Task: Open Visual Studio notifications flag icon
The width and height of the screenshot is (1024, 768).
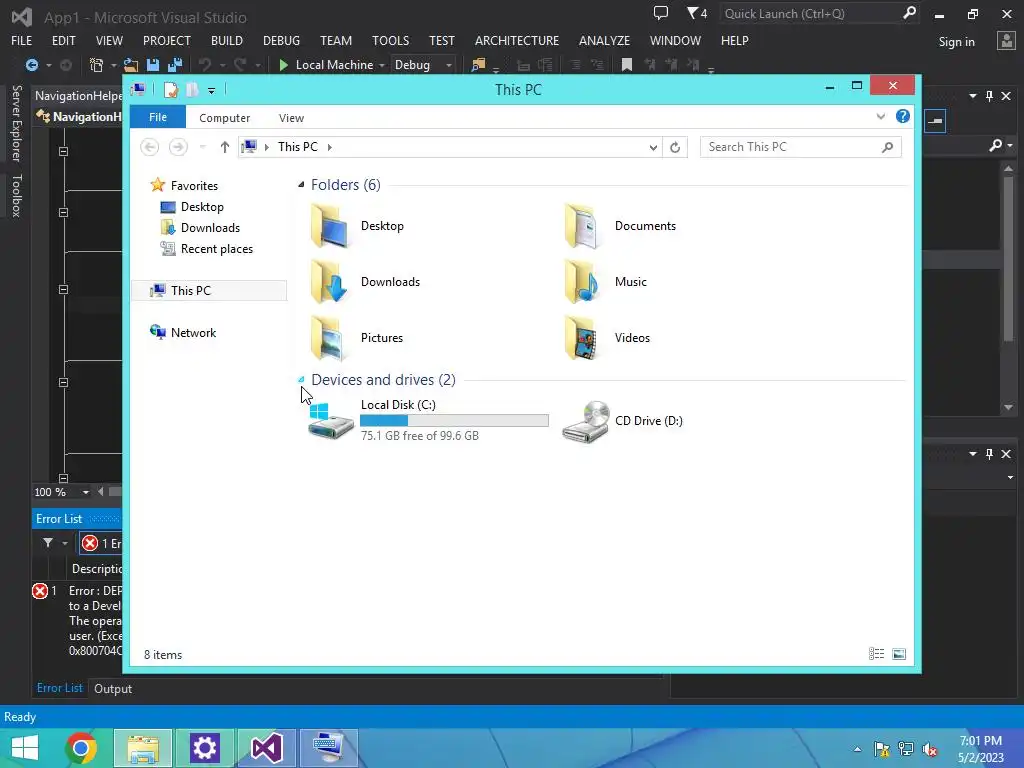Action: tap(697, 13)
